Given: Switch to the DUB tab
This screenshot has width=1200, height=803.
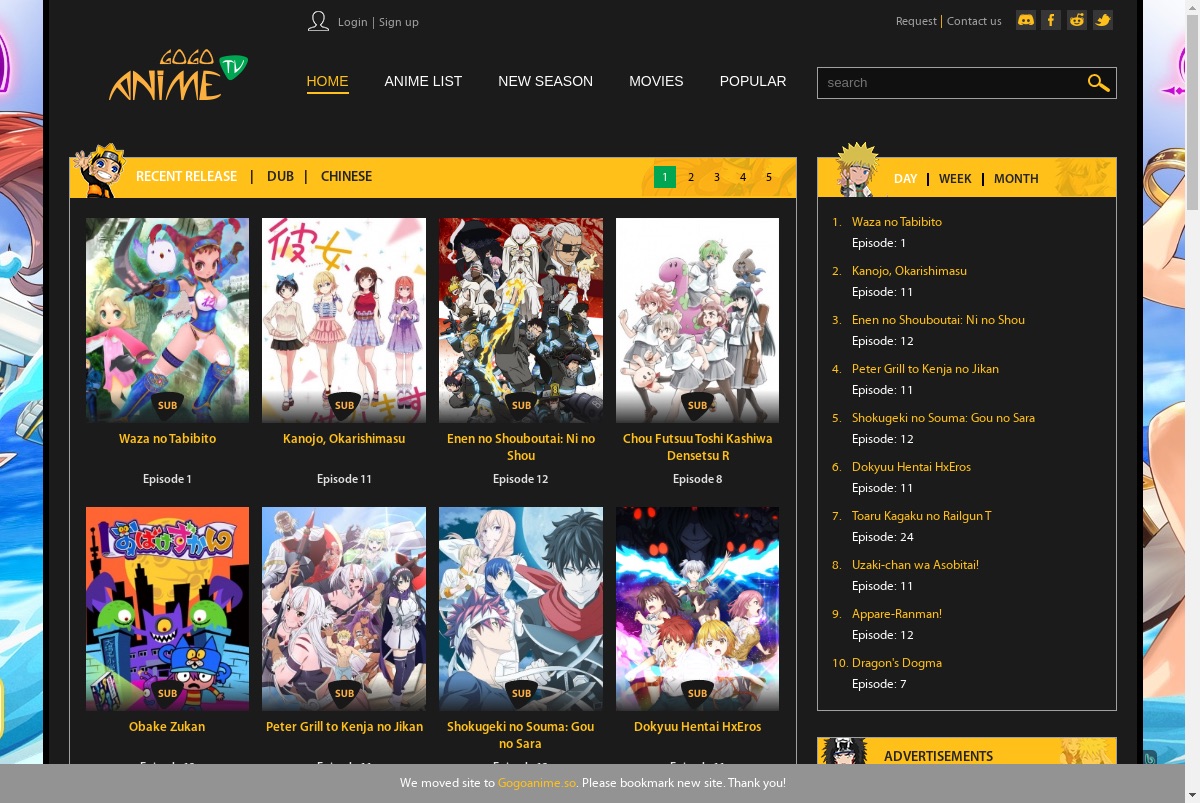Looking at the screenshot, I should [280, 176].
